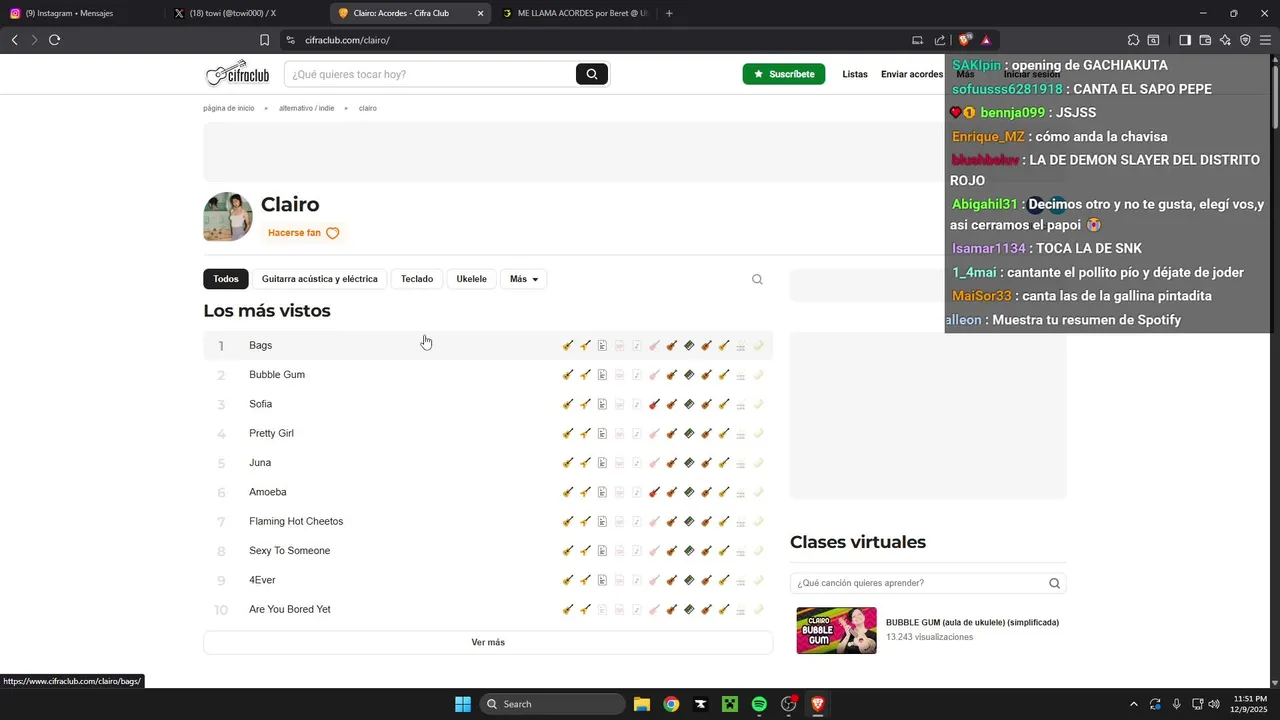
Task: Open browser hamburger menu
Action: coord(1265,40)
